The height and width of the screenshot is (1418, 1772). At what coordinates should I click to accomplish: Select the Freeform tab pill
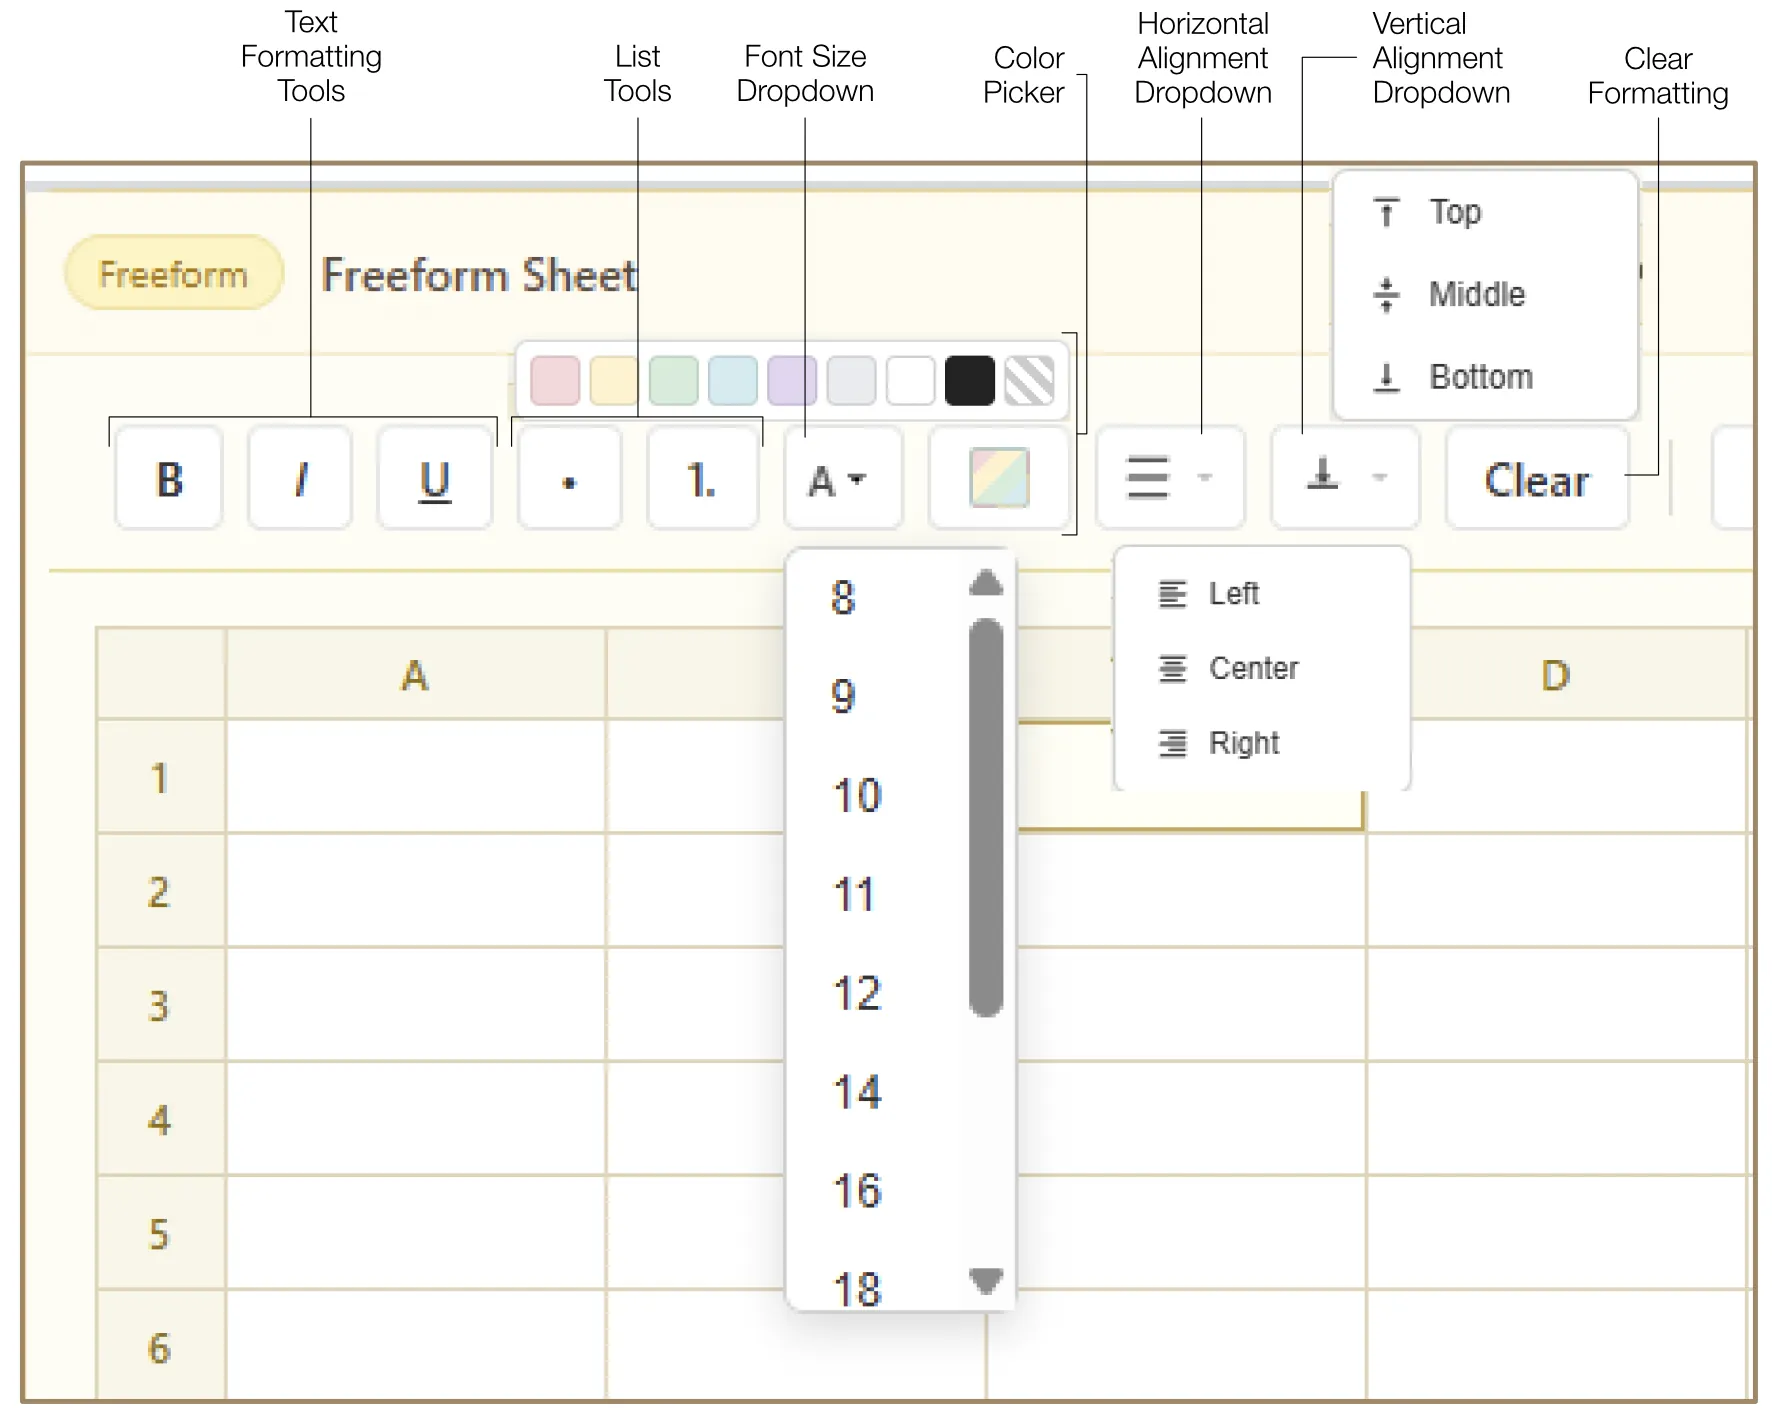click(174, 273)
